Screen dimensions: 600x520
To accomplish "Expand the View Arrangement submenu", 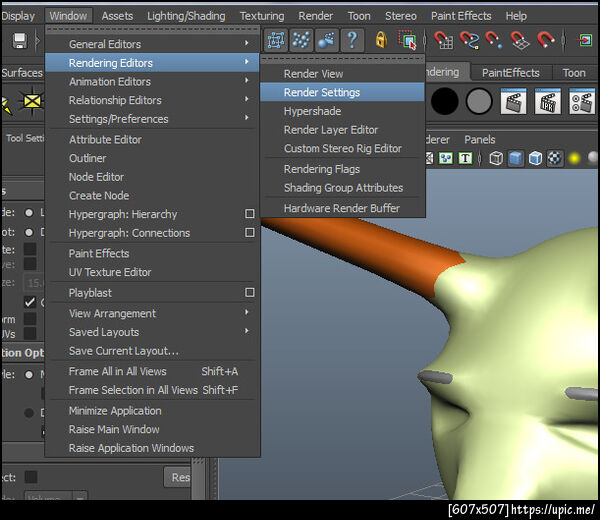I will [x=152, y=313].
